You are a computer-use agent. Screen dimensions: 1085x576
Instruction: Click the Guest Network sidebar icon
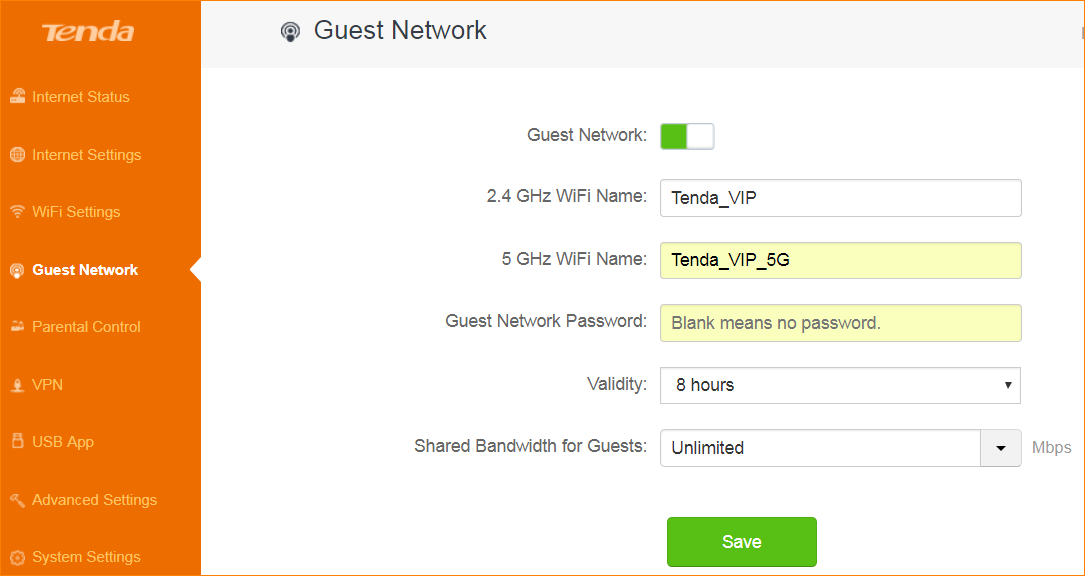[x=16, y=270]
